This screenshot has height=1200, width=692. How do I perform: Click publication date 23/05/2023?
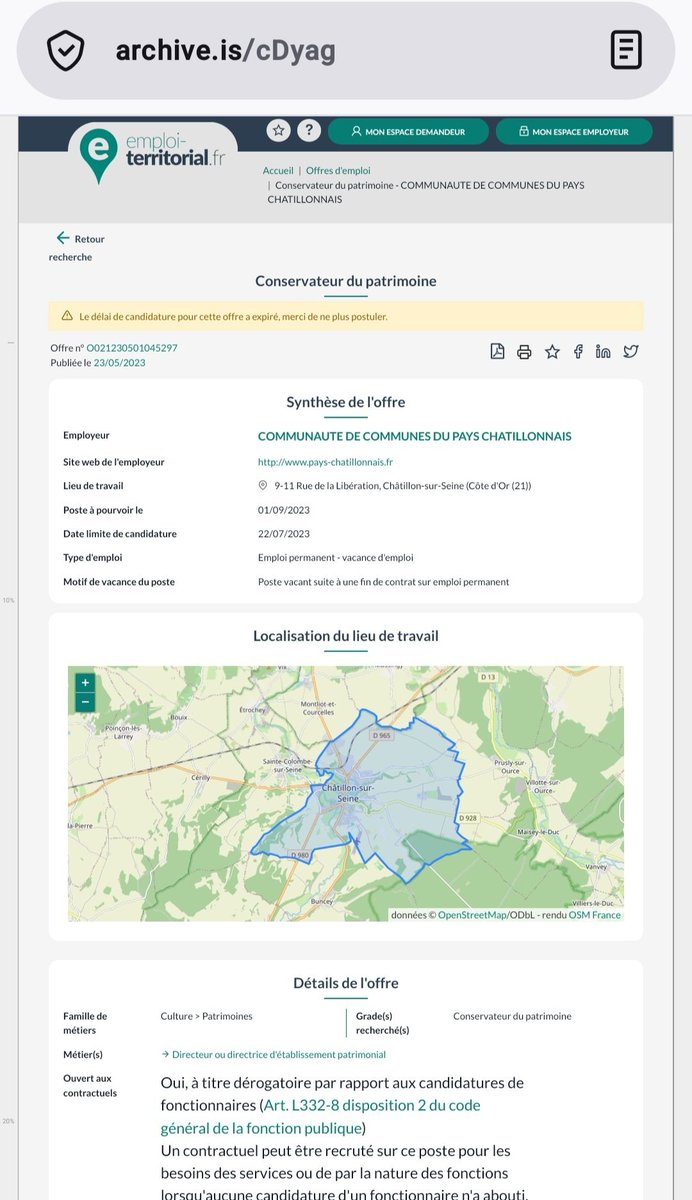coord(120,363)
